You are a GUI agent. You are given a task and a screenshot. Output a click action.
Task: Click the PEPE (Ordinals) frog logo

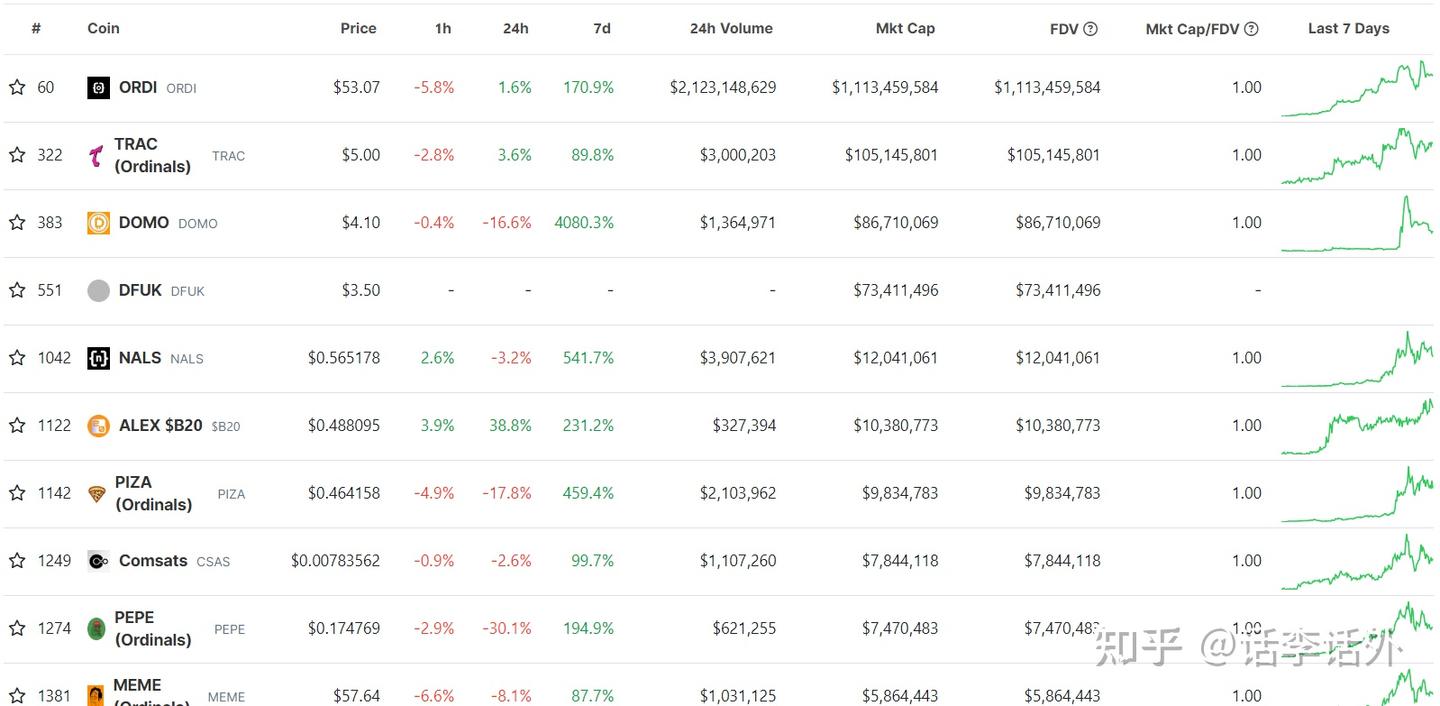point(97,628)
